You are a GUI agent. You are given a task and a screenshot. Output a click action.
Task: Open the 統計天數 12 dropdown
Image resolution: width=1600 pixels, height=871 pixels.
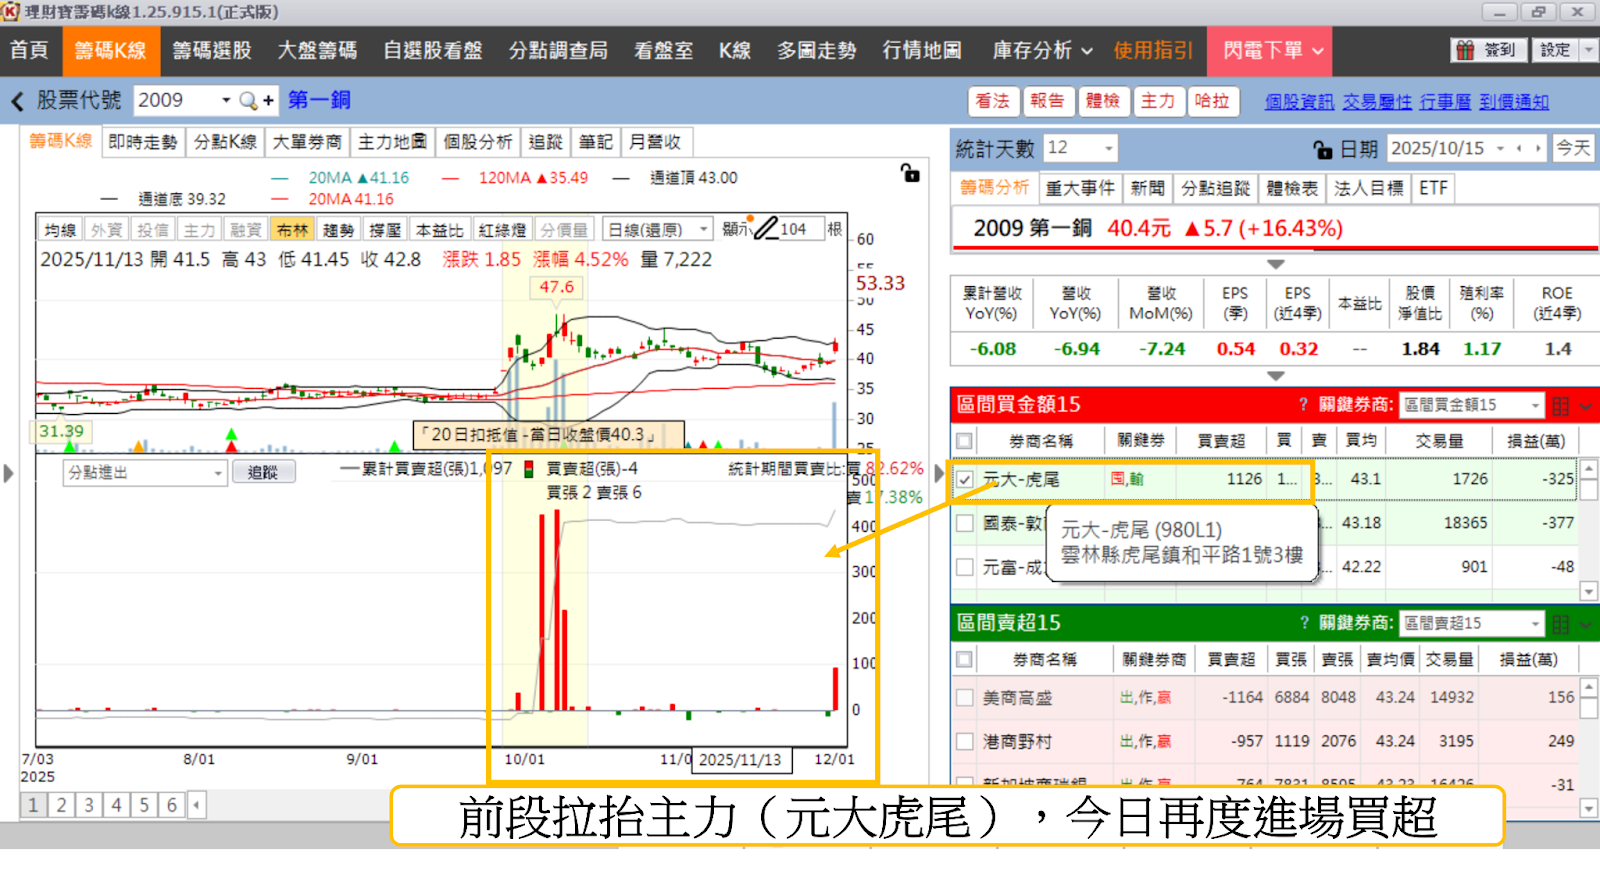(x=1108, y=149)
